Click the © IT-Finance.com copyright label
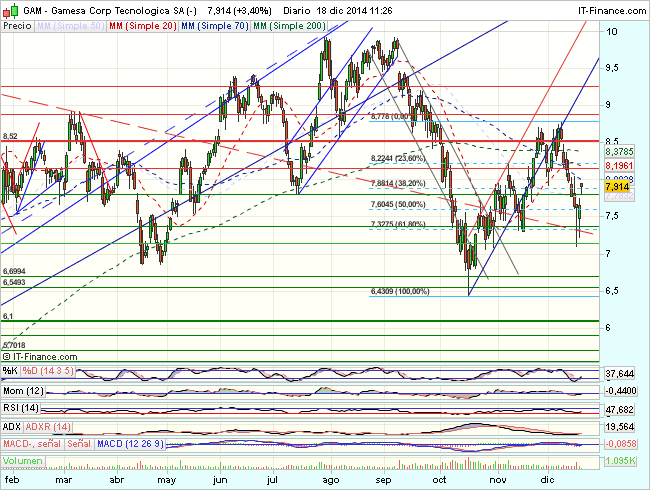This screenshot has width=650, height=490. point(40,357)
